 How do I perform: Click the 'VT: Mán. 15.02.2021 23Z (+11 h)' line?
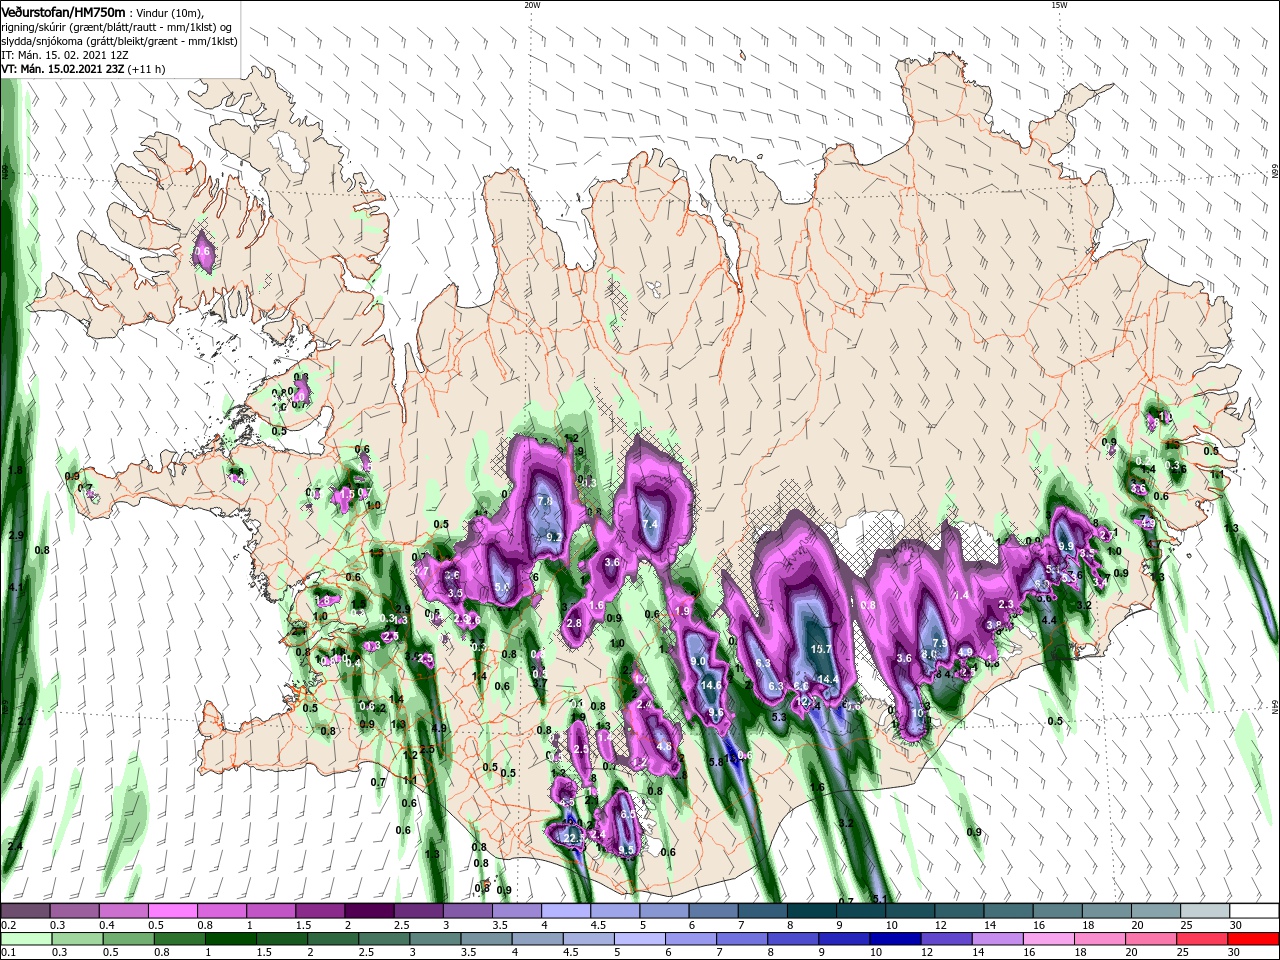84,69
